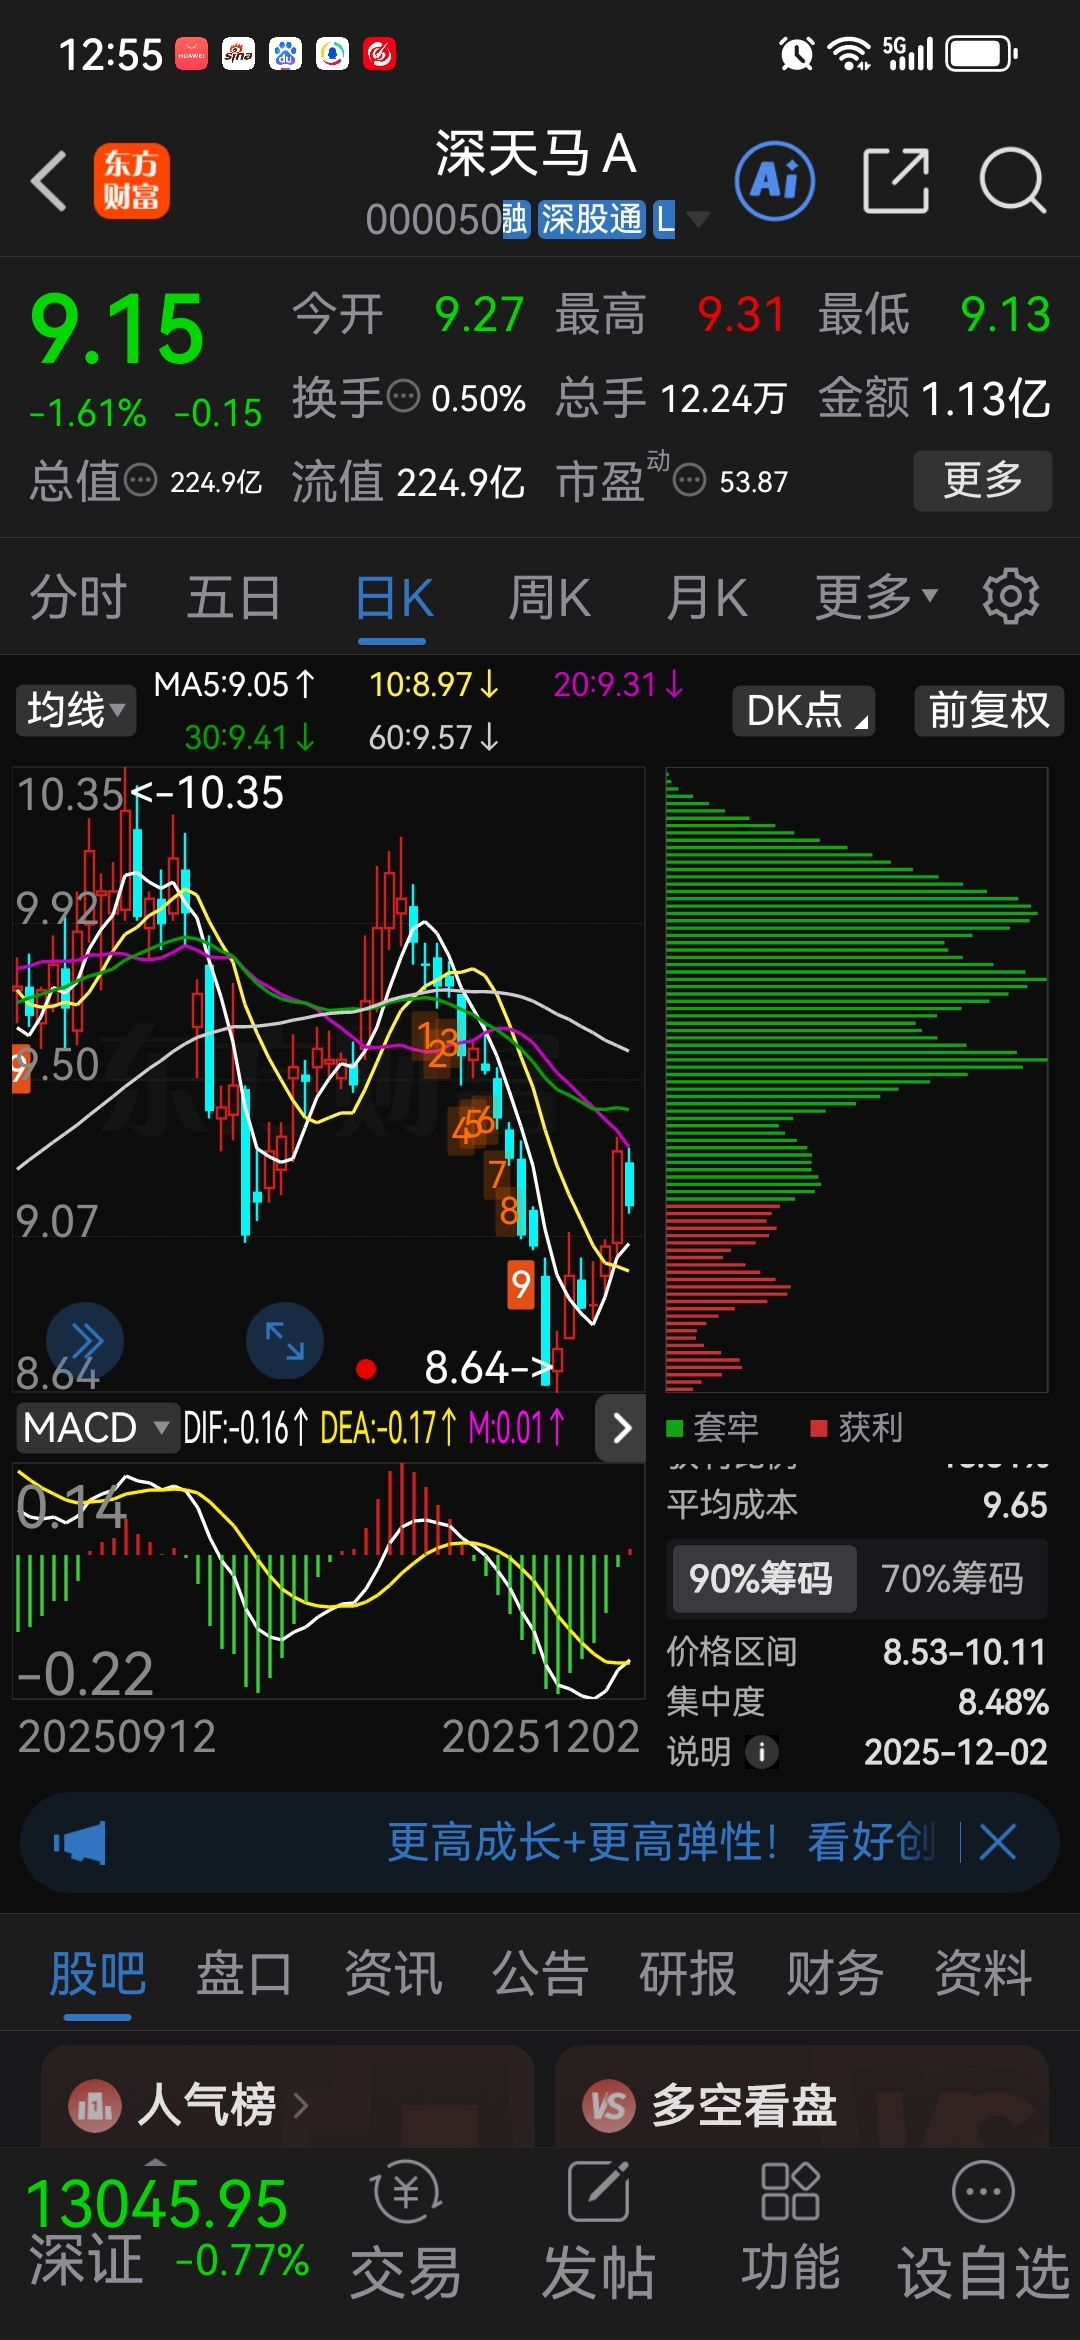Open the search magnifier icon
Image resolution: width=1080 pixels, height=2340 pixels.
pyautogui.click(x=1012, y=181)
